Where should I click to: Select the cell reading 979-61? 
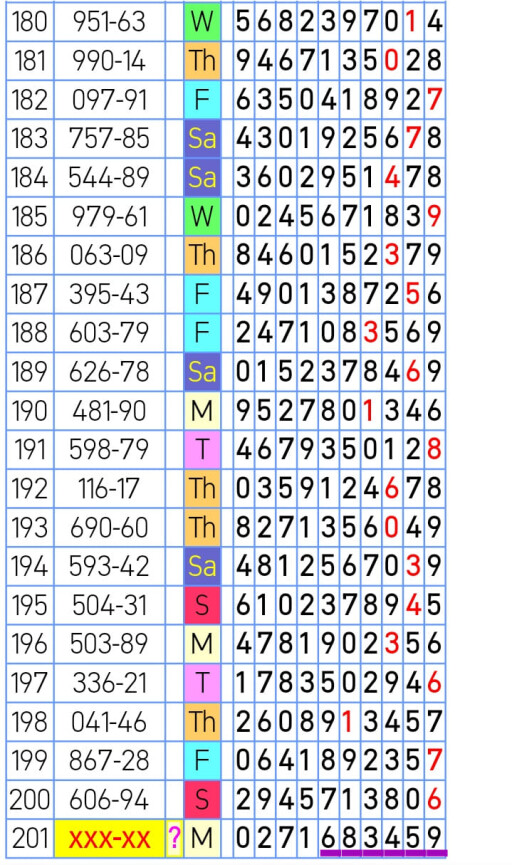tap(110, 216)
